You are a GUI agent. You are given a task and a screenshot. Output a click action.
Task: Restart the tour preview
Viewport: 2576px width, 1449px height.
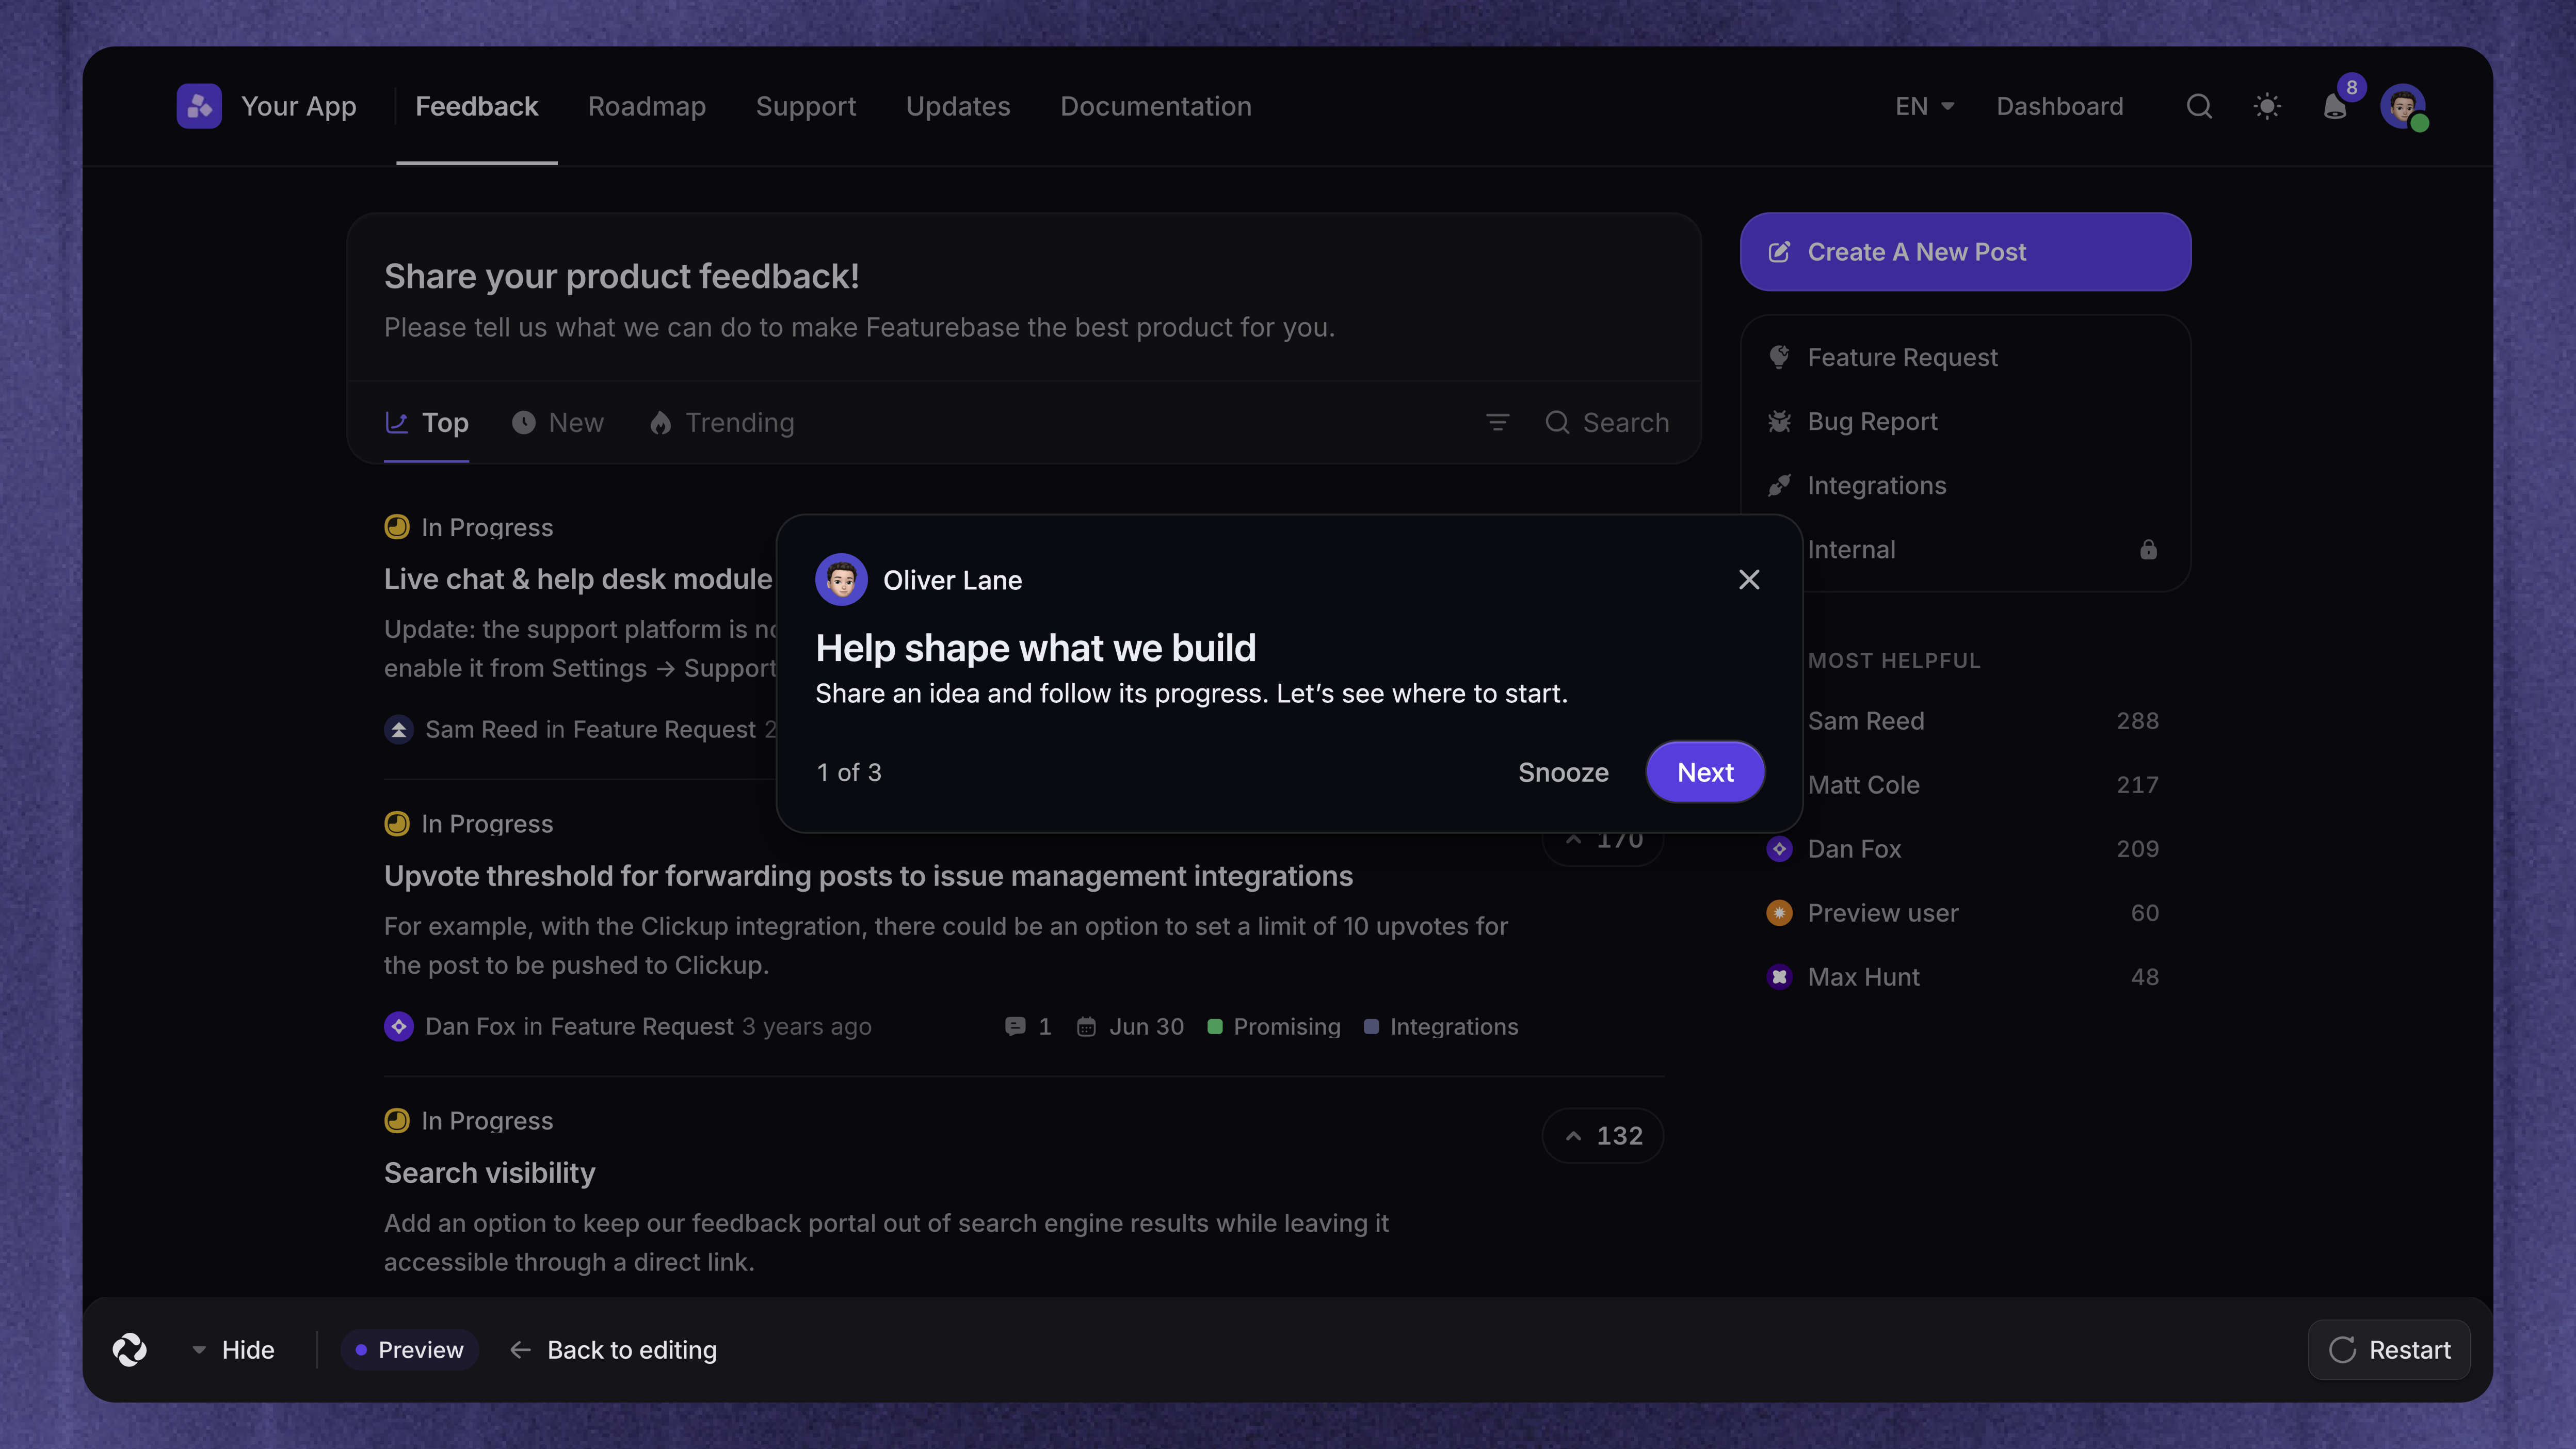point(2389,1349)
